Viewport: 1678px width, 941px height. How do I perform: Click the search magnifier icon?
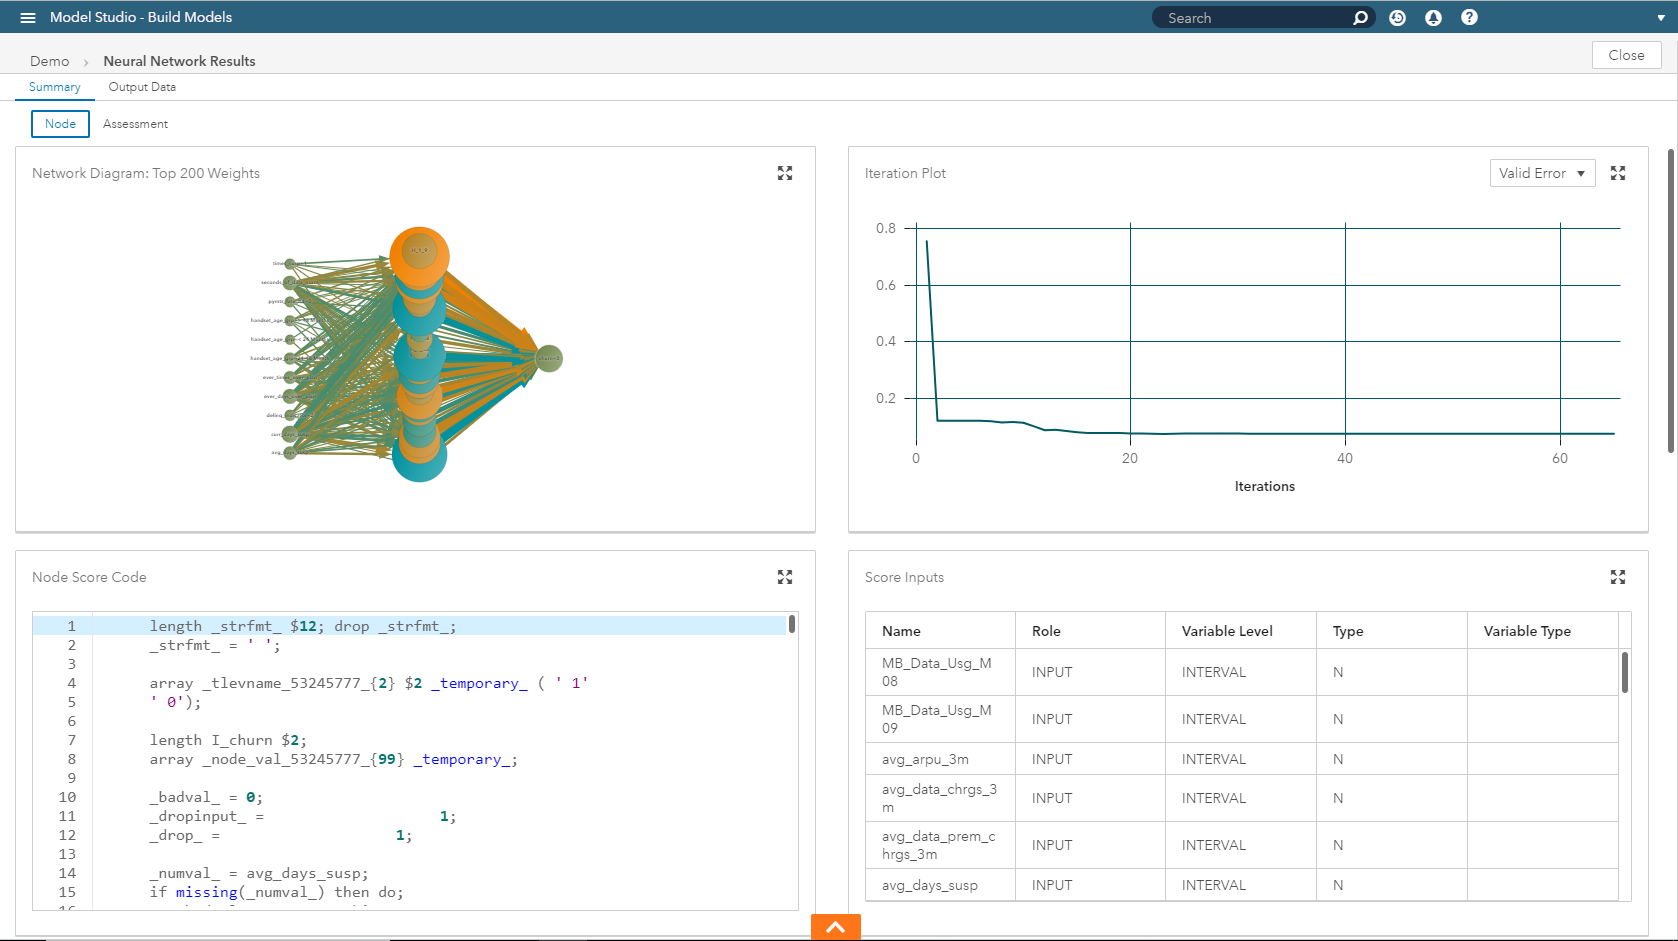coord(1360,17)
